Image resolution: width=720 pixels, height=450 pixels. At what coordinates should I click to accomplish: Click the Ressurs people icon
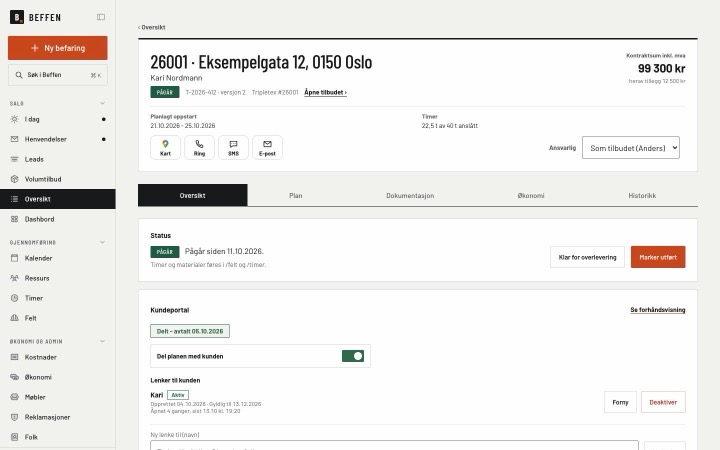15,278
